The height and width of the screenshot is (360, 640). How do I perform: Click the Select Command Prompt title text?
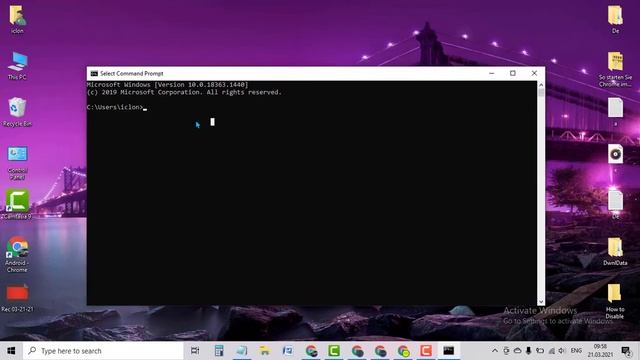[131, 73]
